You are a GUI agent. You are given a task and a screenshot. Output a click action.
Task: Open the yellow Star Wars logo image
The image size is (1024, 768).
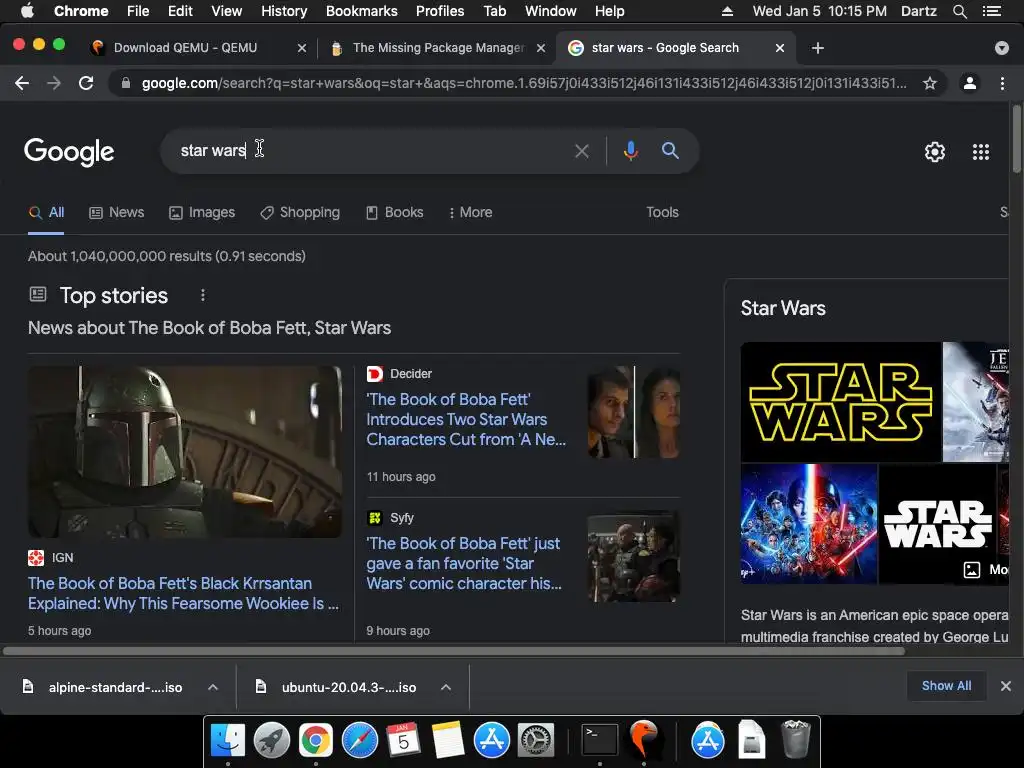click(840, 402)
